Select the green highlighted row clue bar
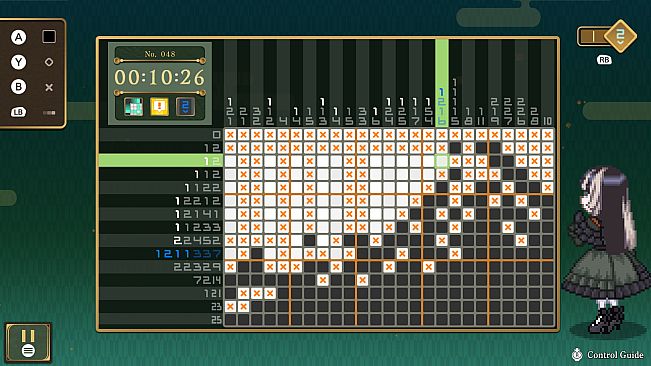The width and height of the screenshot is (651, 366). [x=161, y=161]
